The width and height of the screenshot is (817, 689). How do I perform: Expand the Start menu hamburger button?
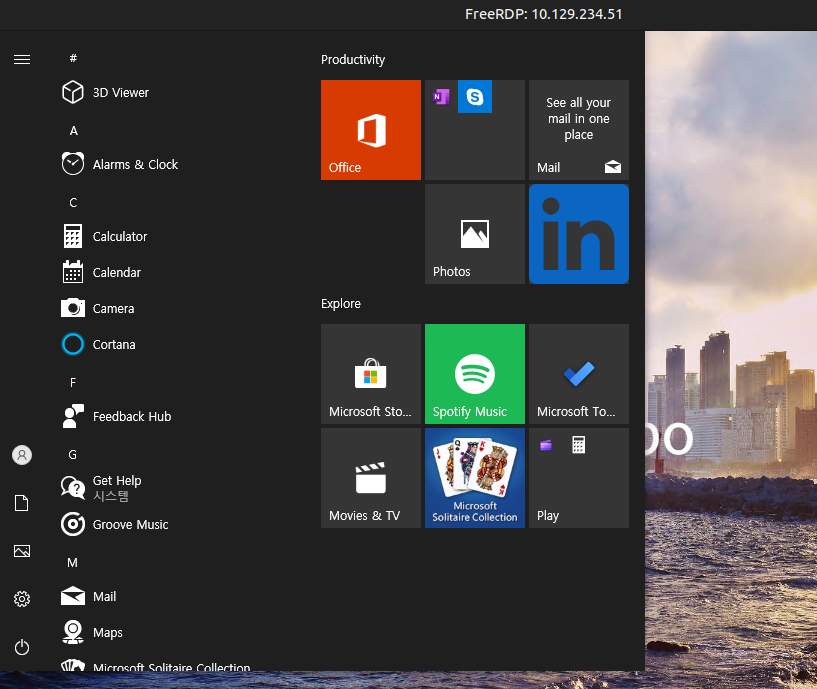(22, 59)
